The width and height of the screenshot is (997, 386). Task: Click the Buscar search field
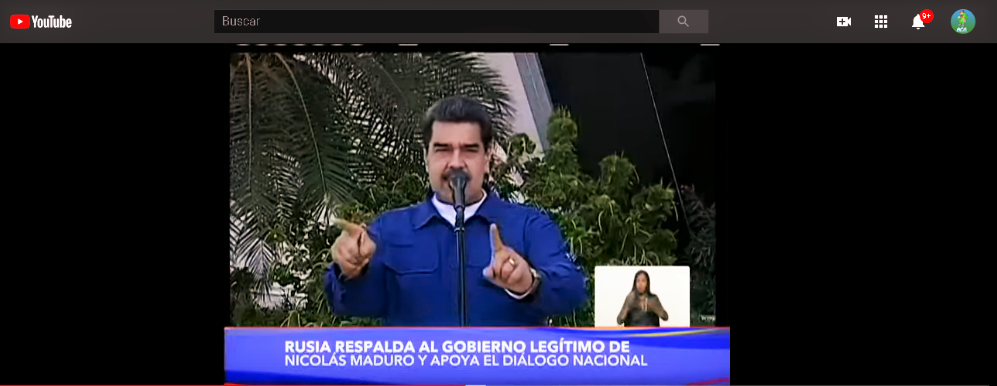(436, 22)
